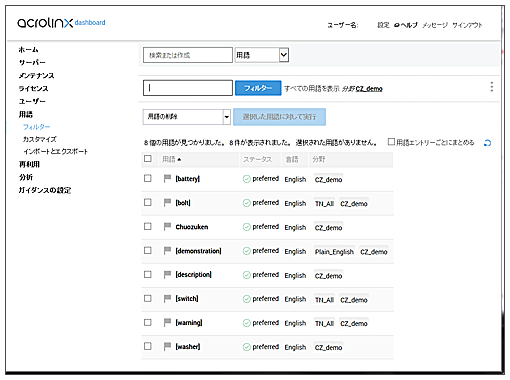Open 設定 in the top bar
This screenshot has width=510, height=380.
point(383,25)
